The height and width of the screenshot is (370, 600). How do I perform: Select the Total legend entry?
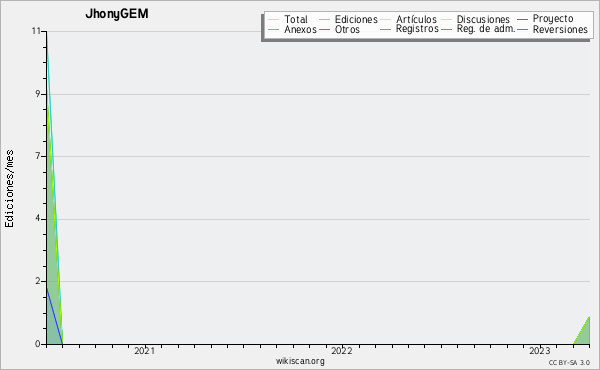(288, 19)
